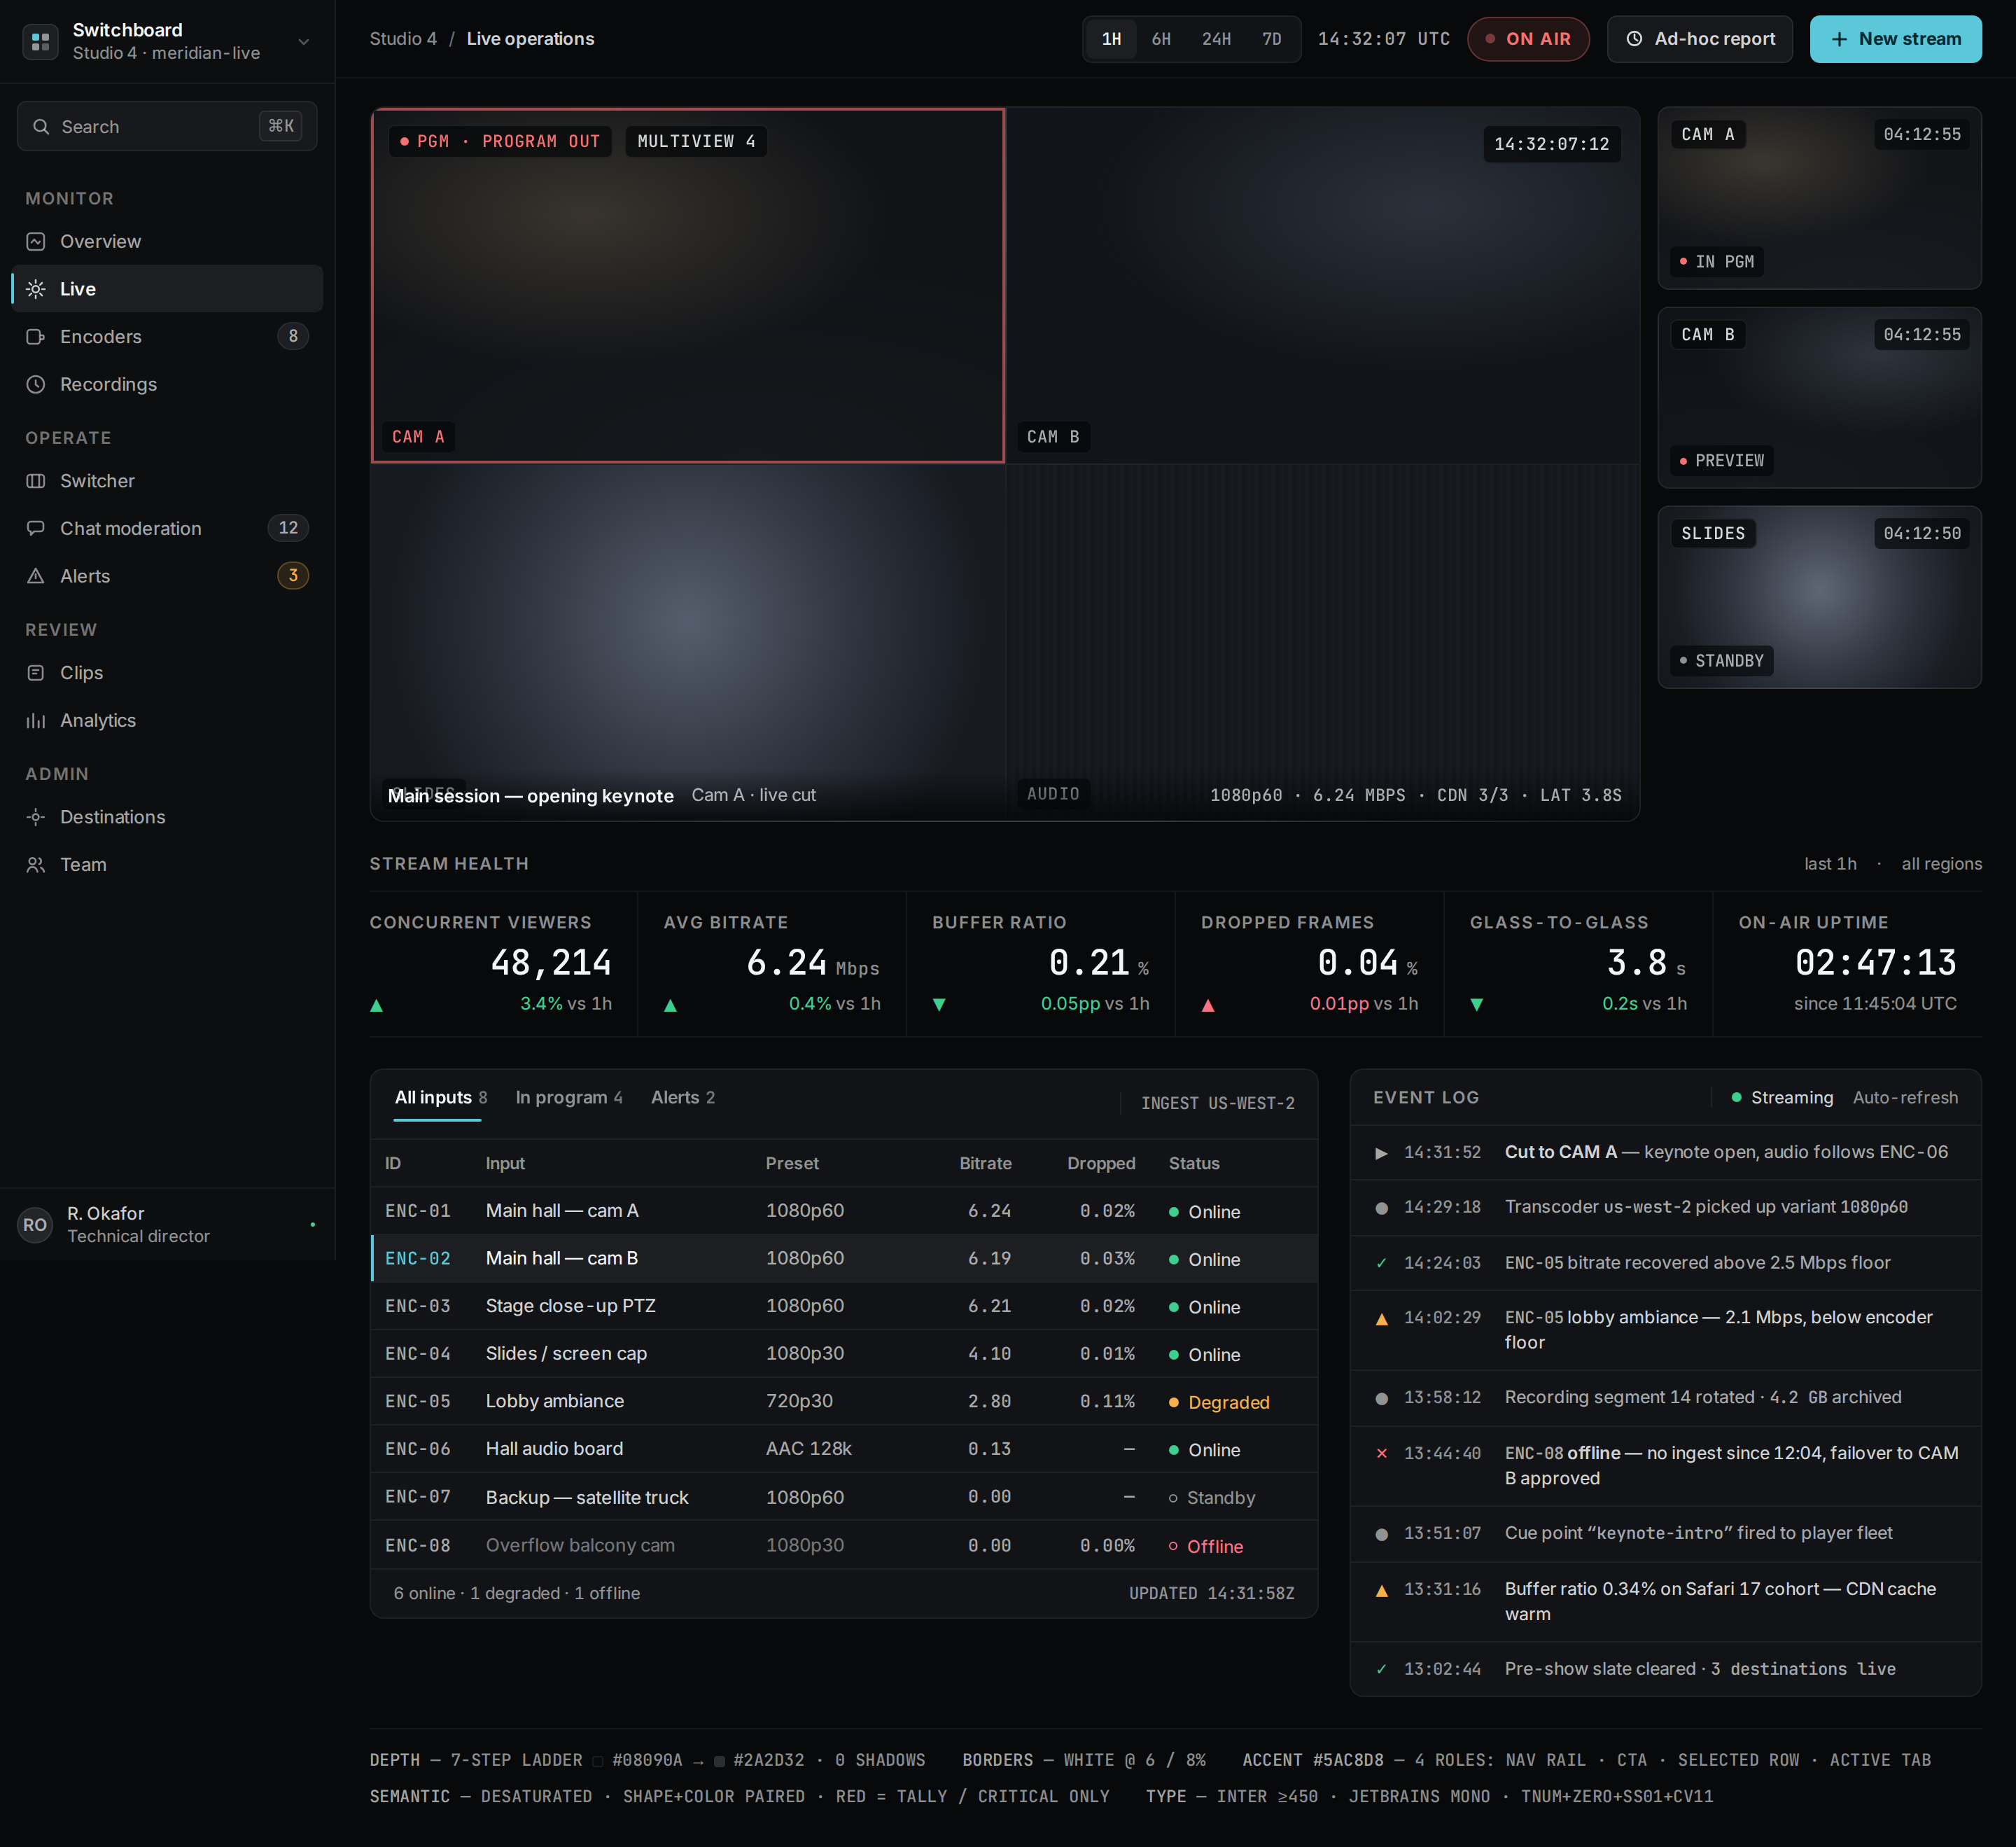Viewport: 2016px width, 1847px height.
Task: Click the #08090A color swatch
Action: pos(598,1761)
